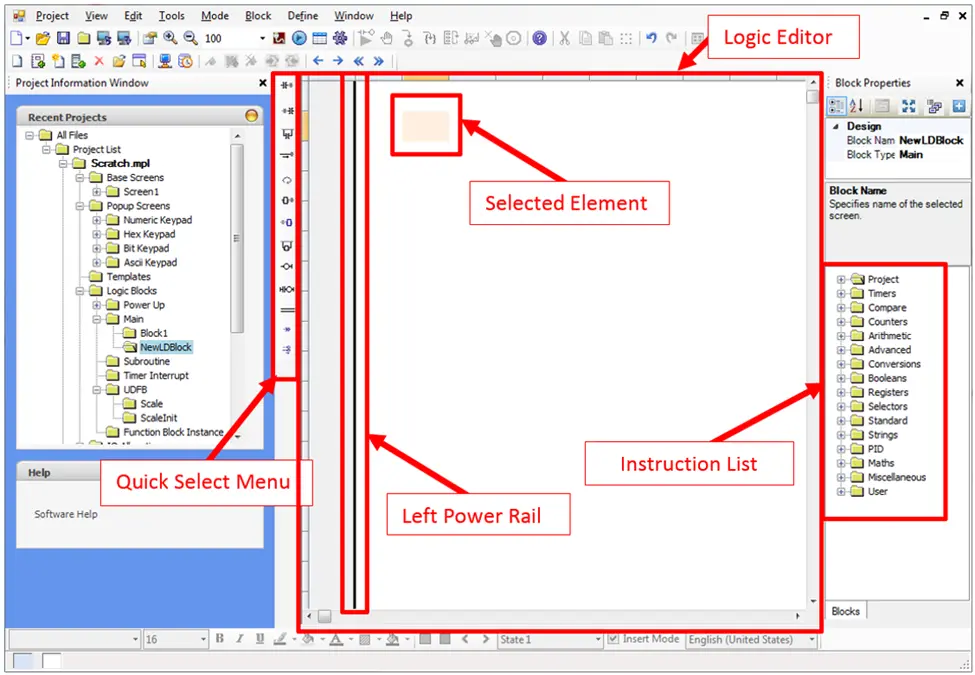975x675 pixels.
Task: Expand the Numeric Keypad tree node
Action: coord(96,220)
